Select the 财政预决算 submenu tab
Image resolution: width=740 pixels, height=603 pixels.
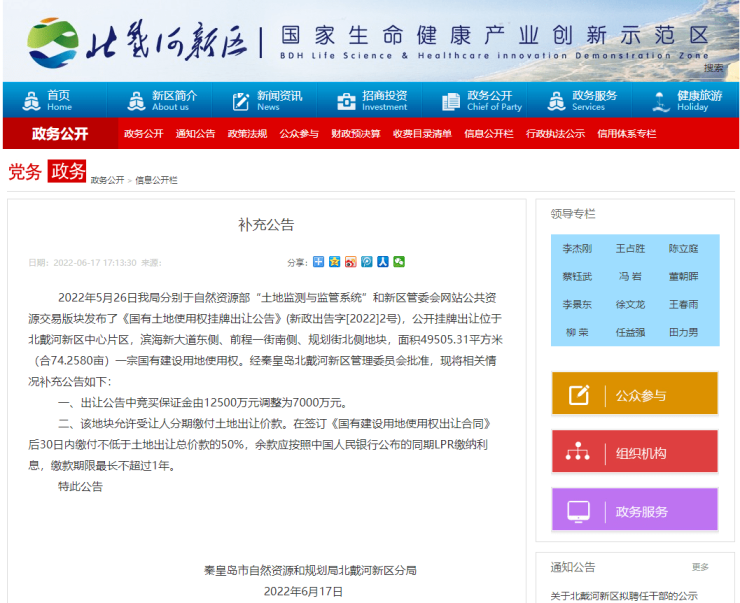pyautogui.click(x=356, y=134)
